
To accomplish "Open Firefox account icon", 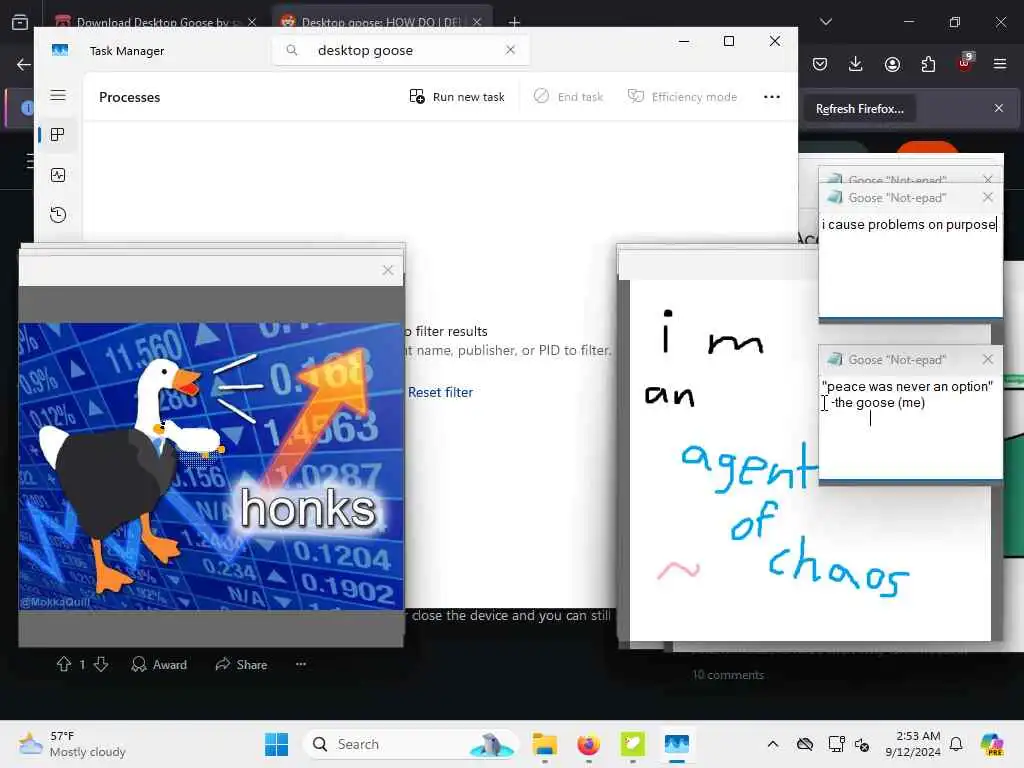I will coord(892,64).
